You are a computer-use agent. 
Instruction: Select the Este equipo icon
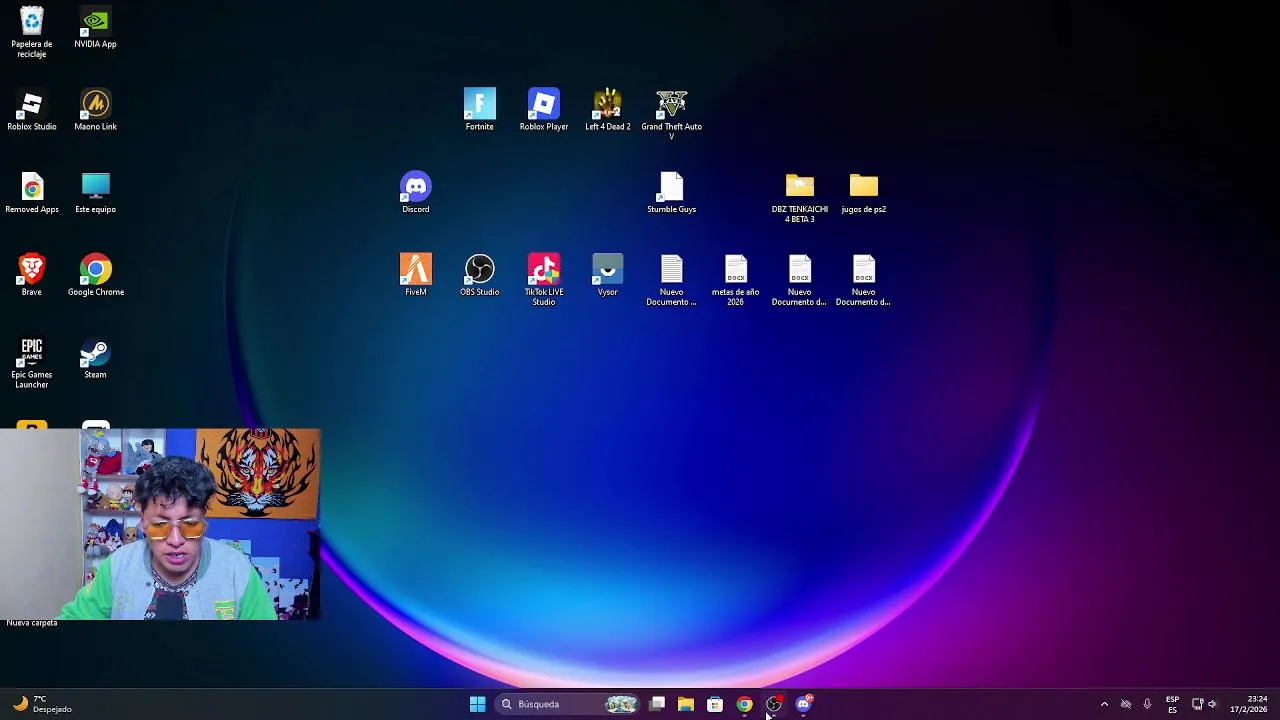95,193
